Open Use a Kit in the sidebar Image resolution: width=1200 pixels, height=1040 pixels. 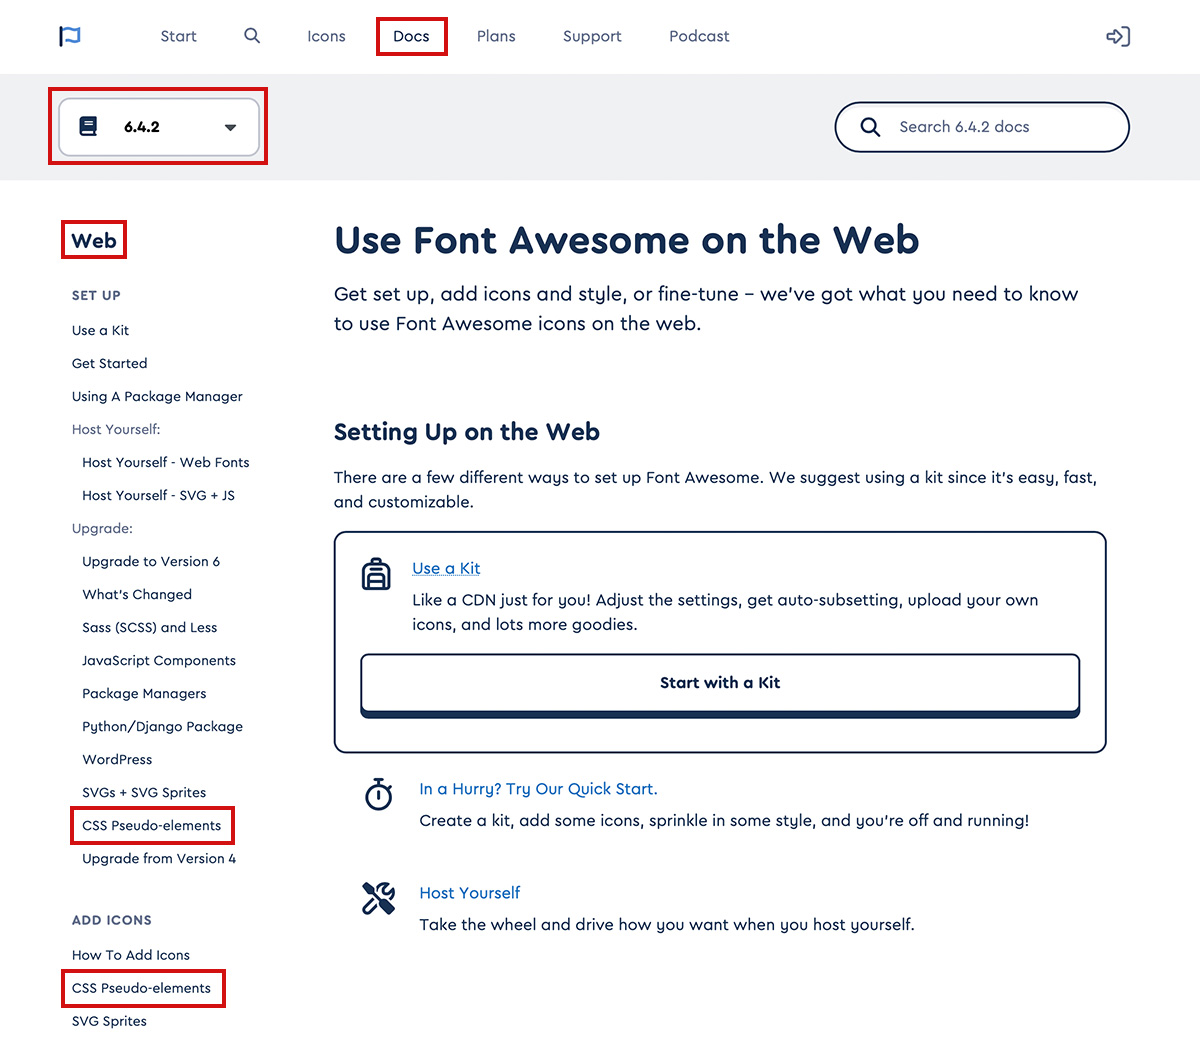[100, 330]
